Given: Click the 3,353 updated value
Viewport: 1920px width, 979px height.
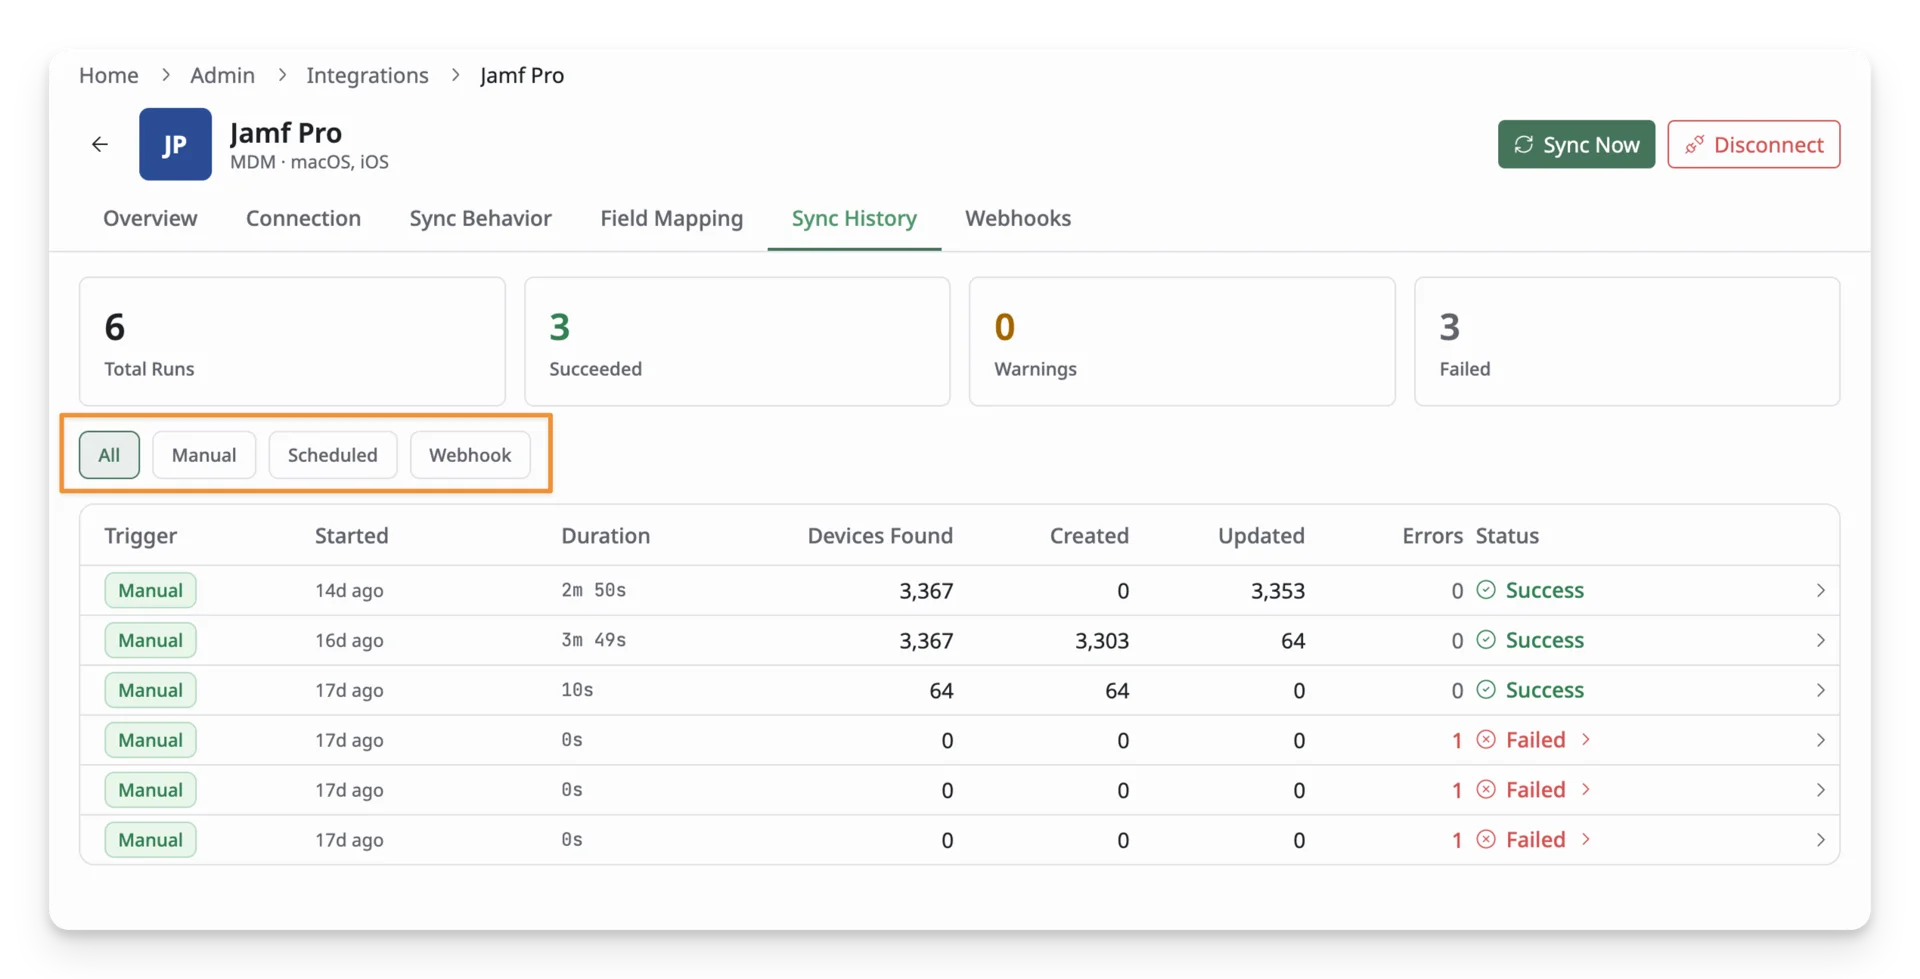Looking at the screenshot, I should [1277, 590].
